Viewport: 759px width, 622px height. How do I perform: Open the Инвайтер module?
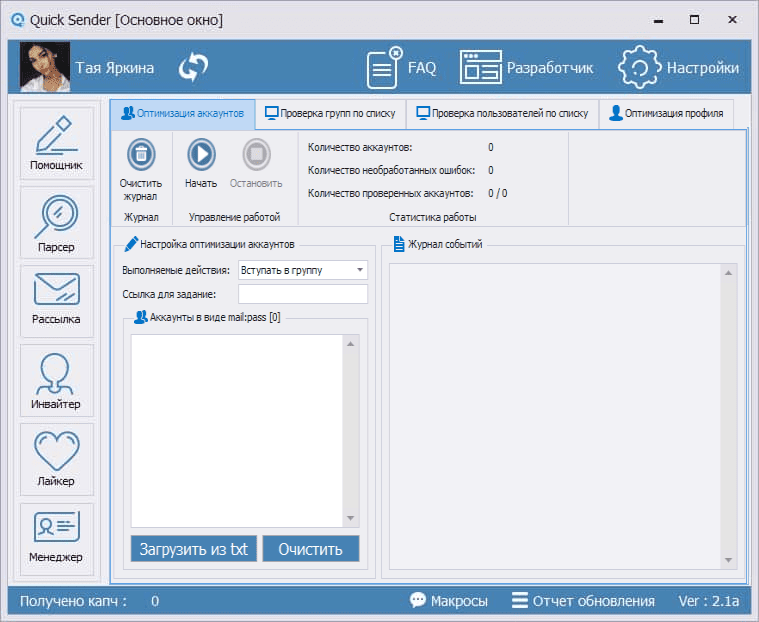[56, 380]
